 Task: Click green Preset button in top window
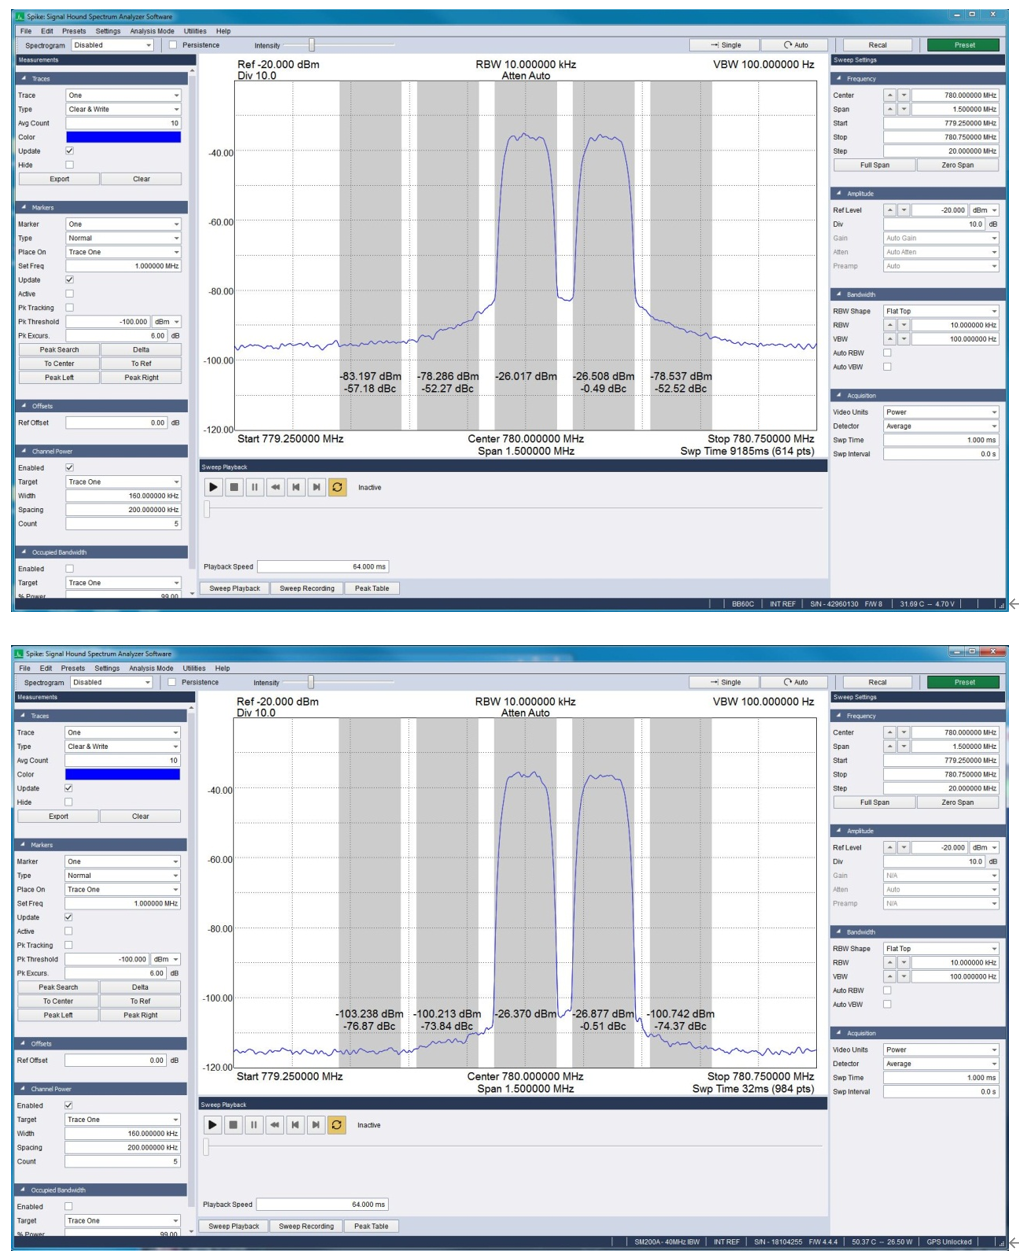(964, 45)
